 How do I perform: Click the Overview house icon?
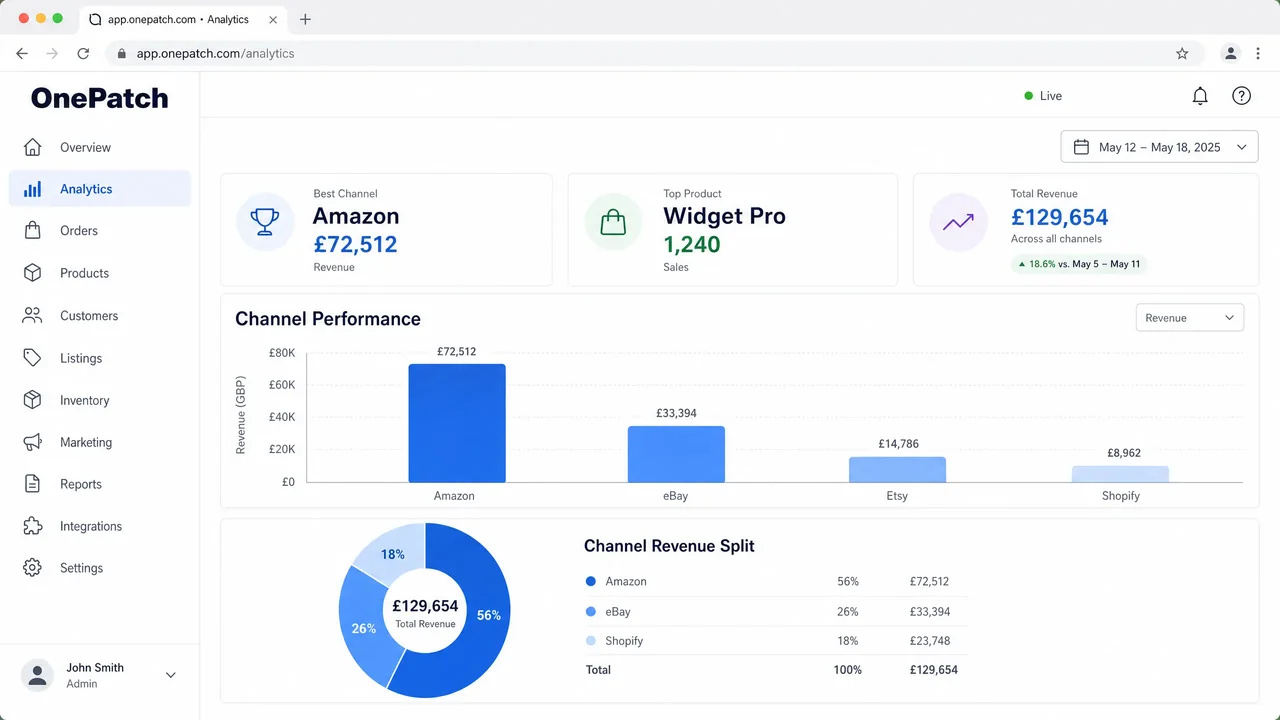click(32, 147)
